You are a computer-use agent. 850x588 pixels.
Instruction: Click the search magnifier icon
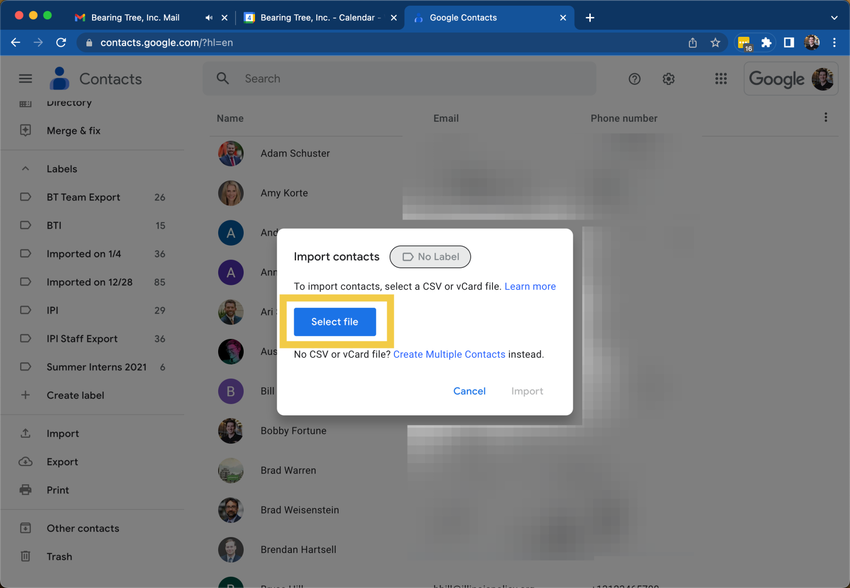click(x=222, y=79)
